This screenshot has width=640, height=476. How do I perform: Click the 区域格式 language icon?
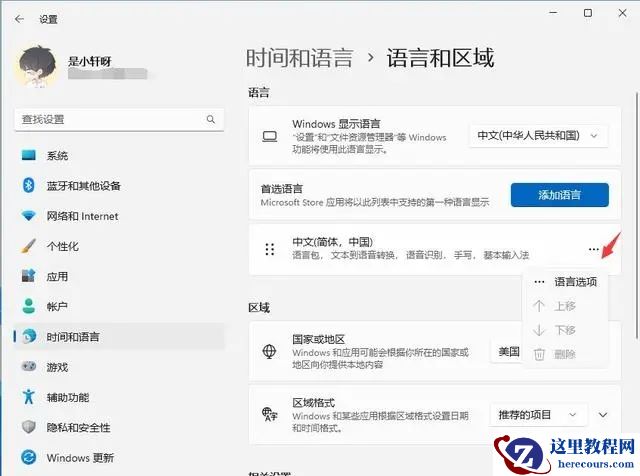[269, 414]
